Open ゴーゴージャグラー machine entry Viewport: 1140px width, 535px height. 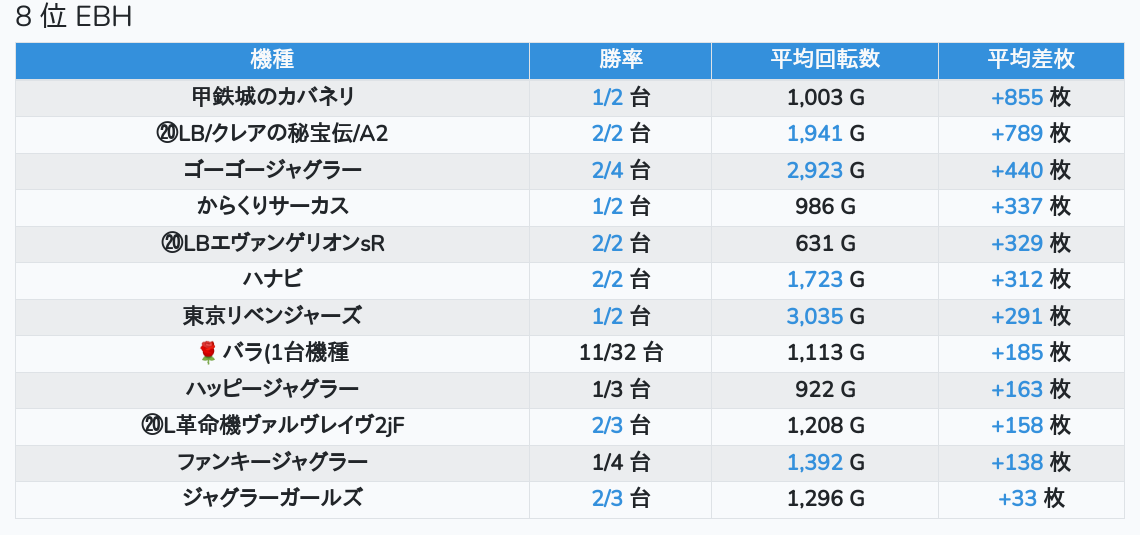point(272,170)
